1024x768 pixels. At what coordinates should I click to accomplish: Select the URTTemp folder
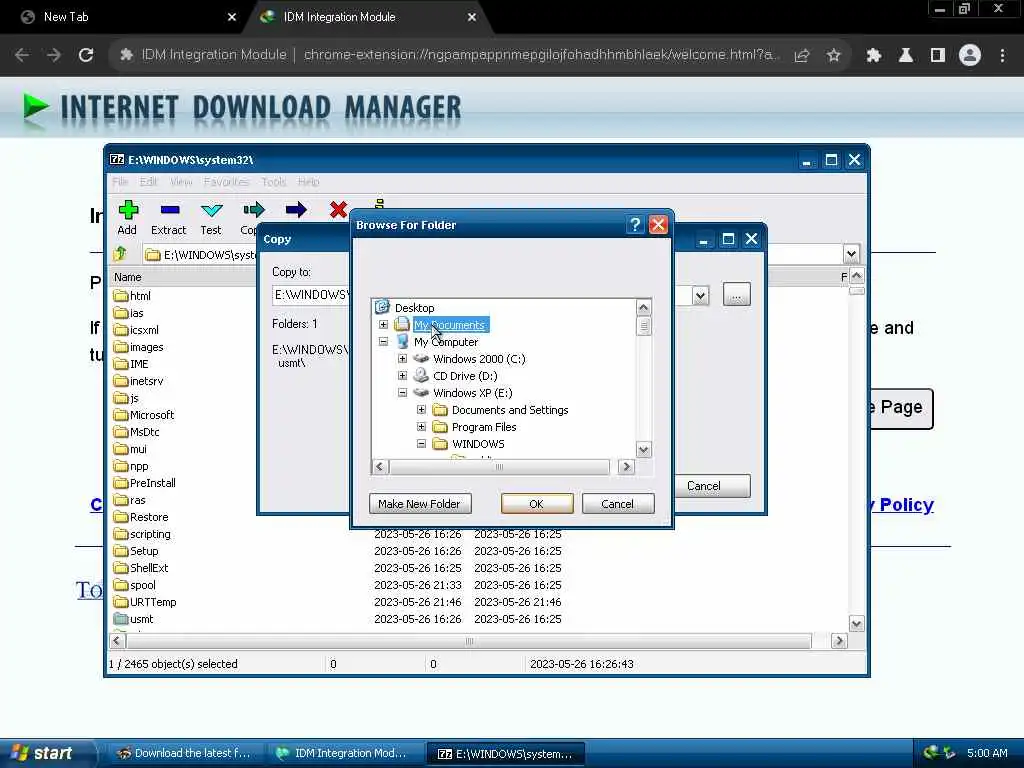145,601
